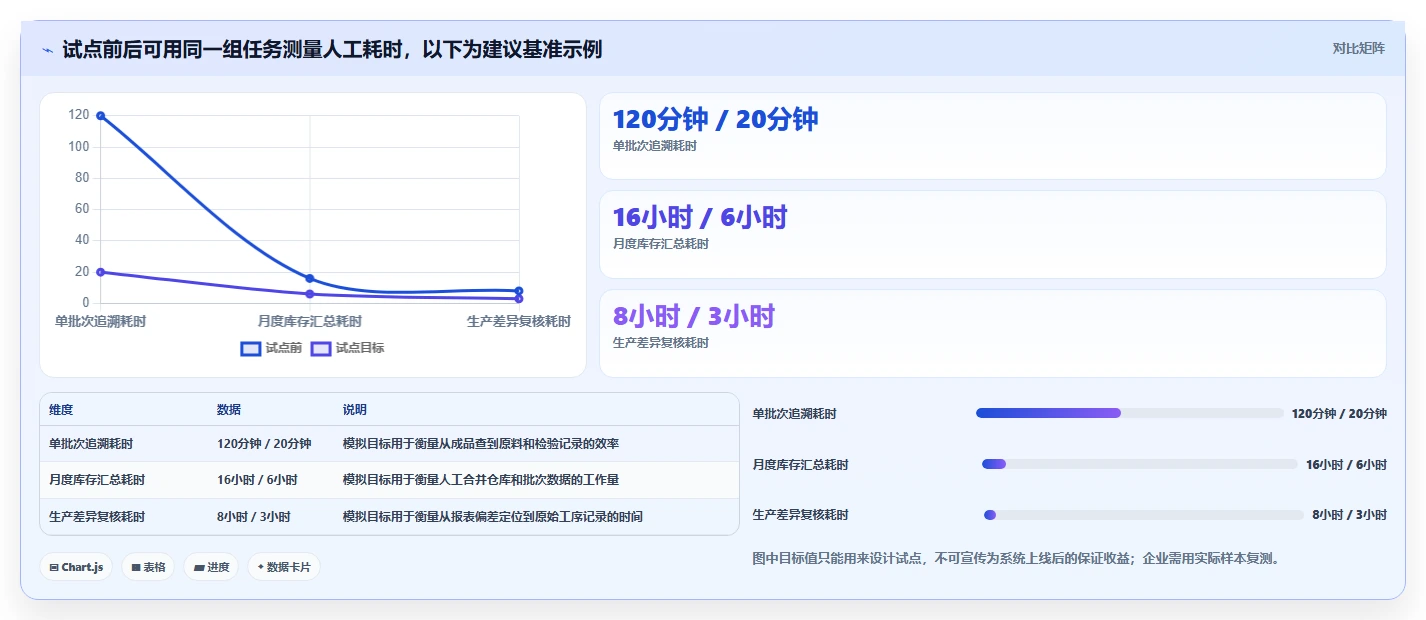The image size is (1426, 620).
Task: Click x-axis label 单批次追溯耗时 in chart
Action: pos(100,321)
